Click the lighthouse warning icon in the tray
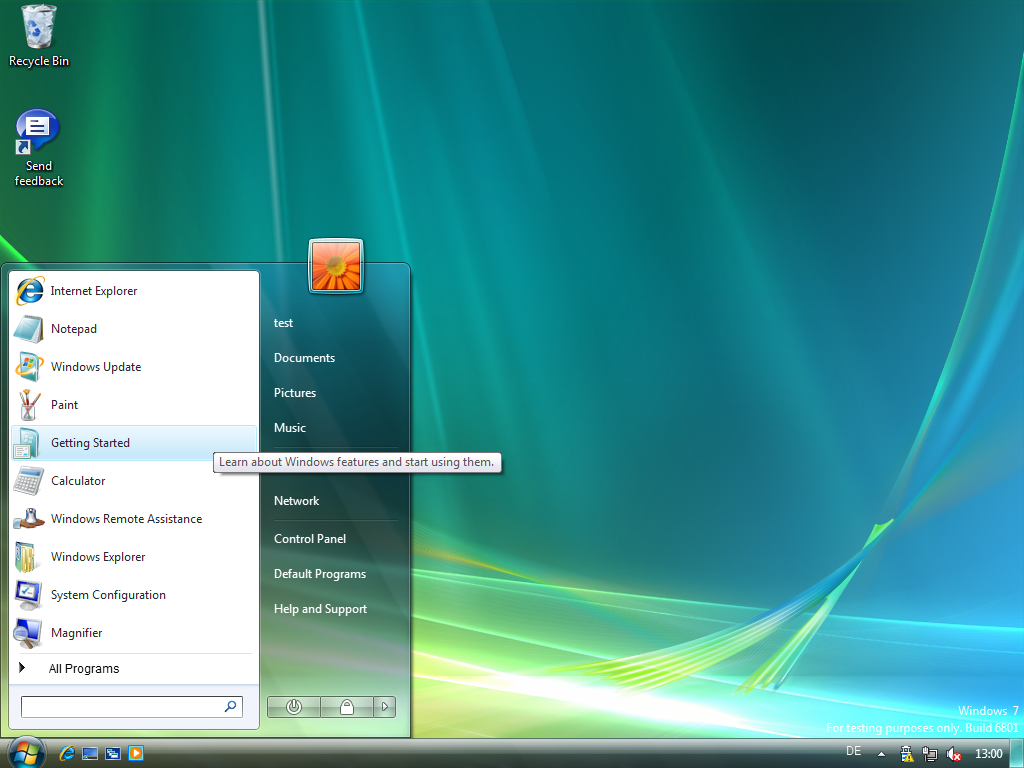Viewport: 1024px width, 768px height. click(906, 754)
